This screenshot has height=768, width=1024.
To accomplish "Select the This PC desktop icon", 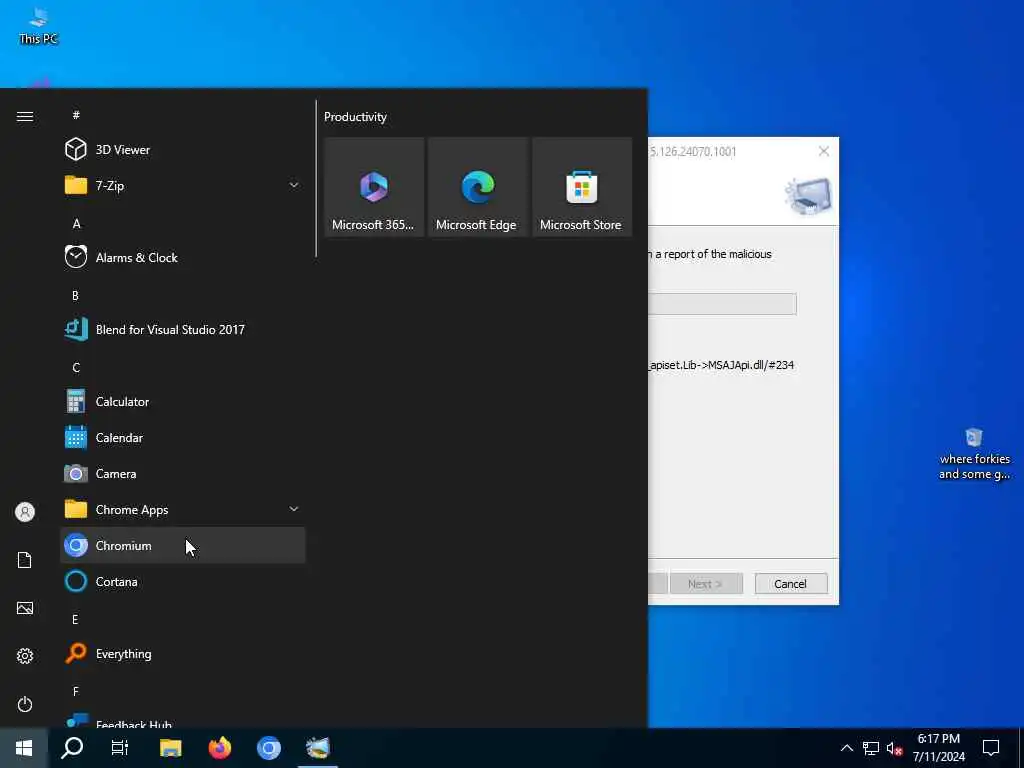I will pos(38,26).
